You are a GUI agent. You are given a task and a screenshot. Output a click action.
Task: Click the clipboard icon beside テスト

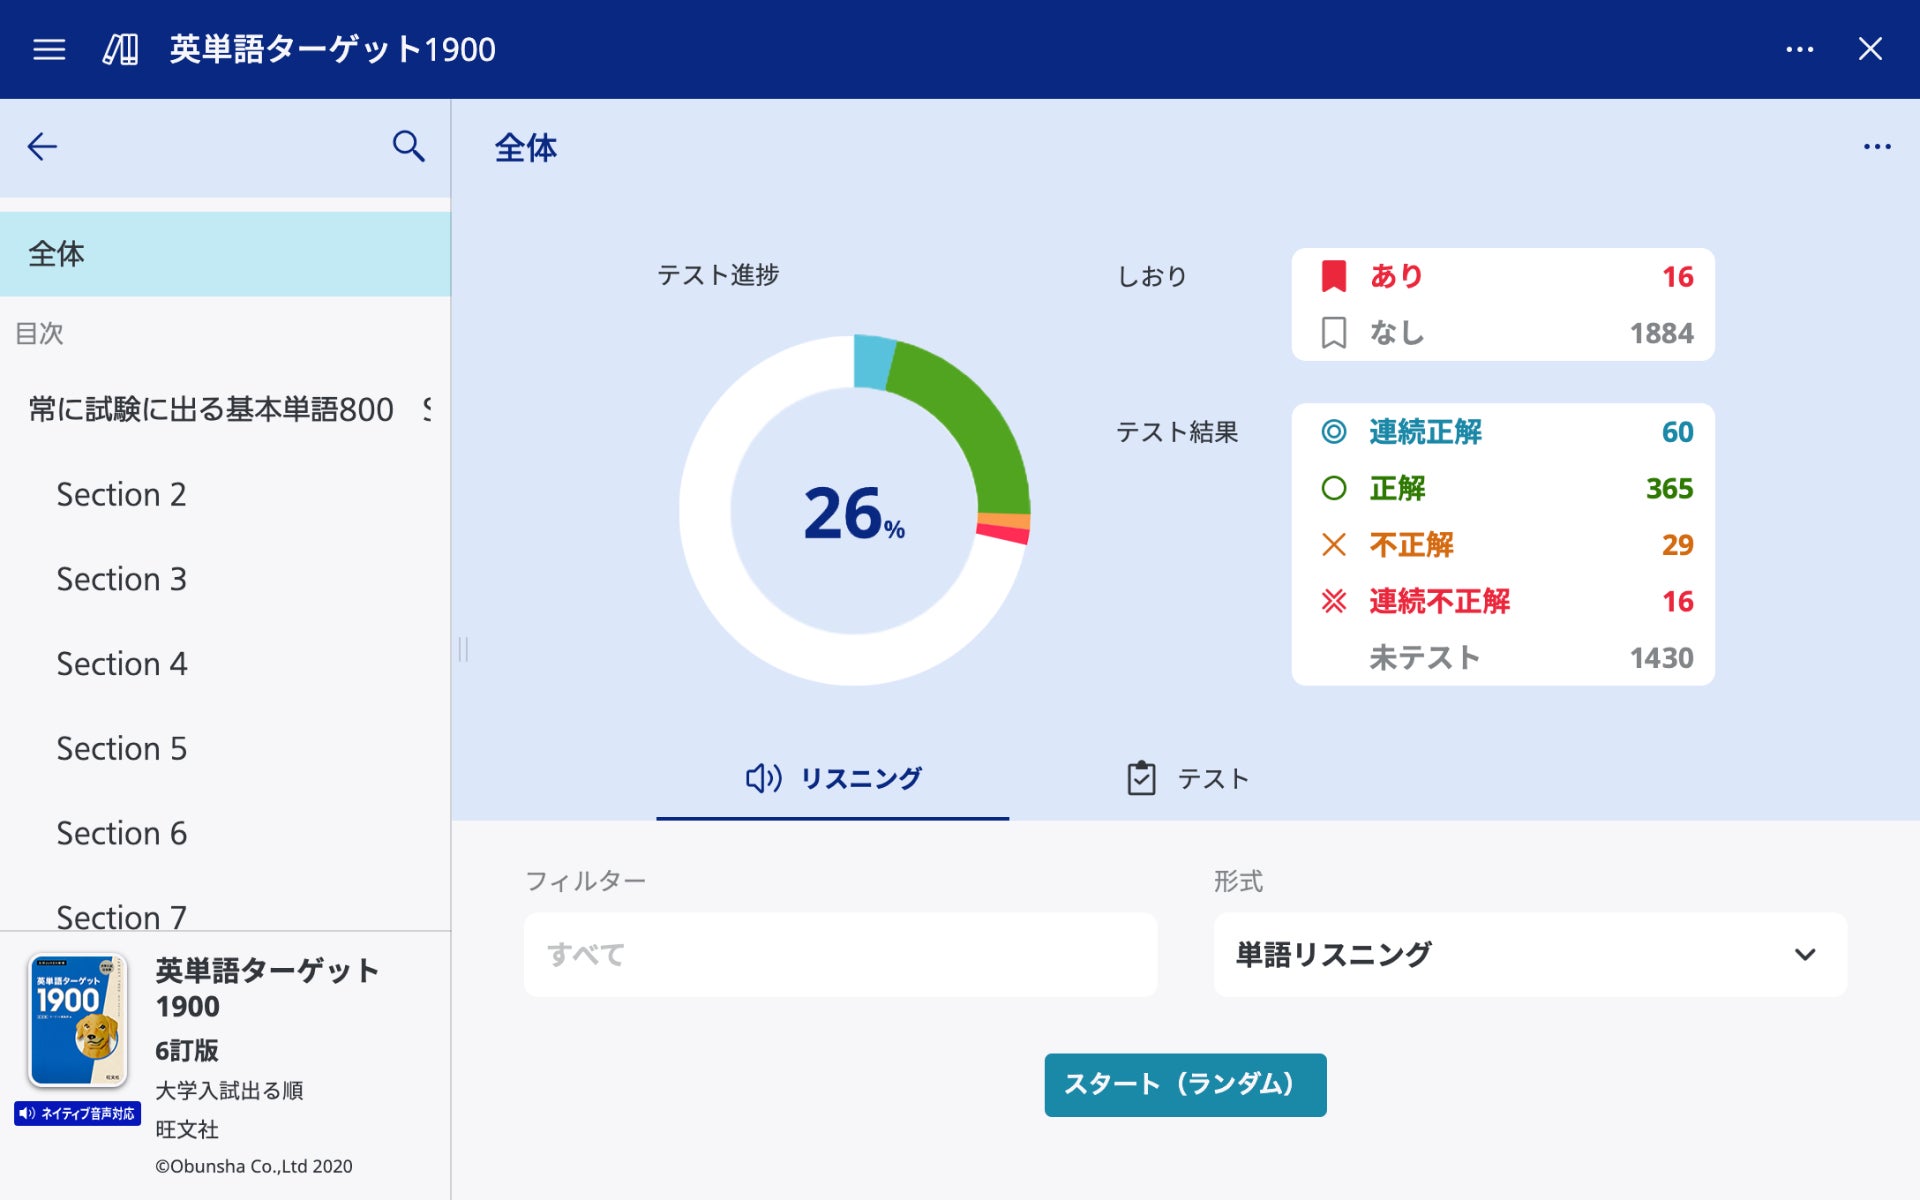(1139, 777)
